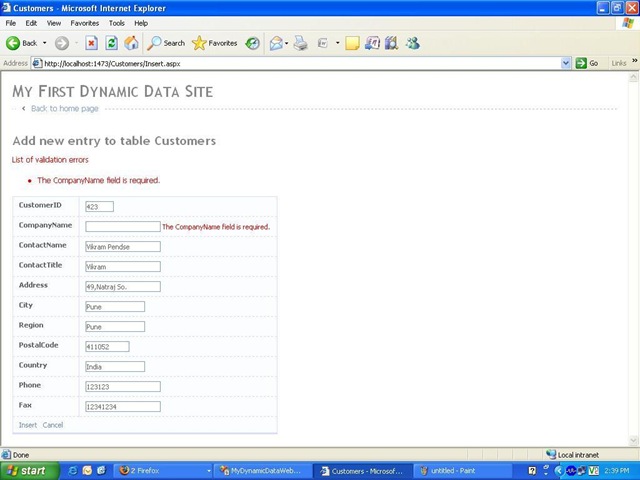The height and width of the screenshot is (480, 640).
Task: Click the Address input field
Action: (123, 287)
